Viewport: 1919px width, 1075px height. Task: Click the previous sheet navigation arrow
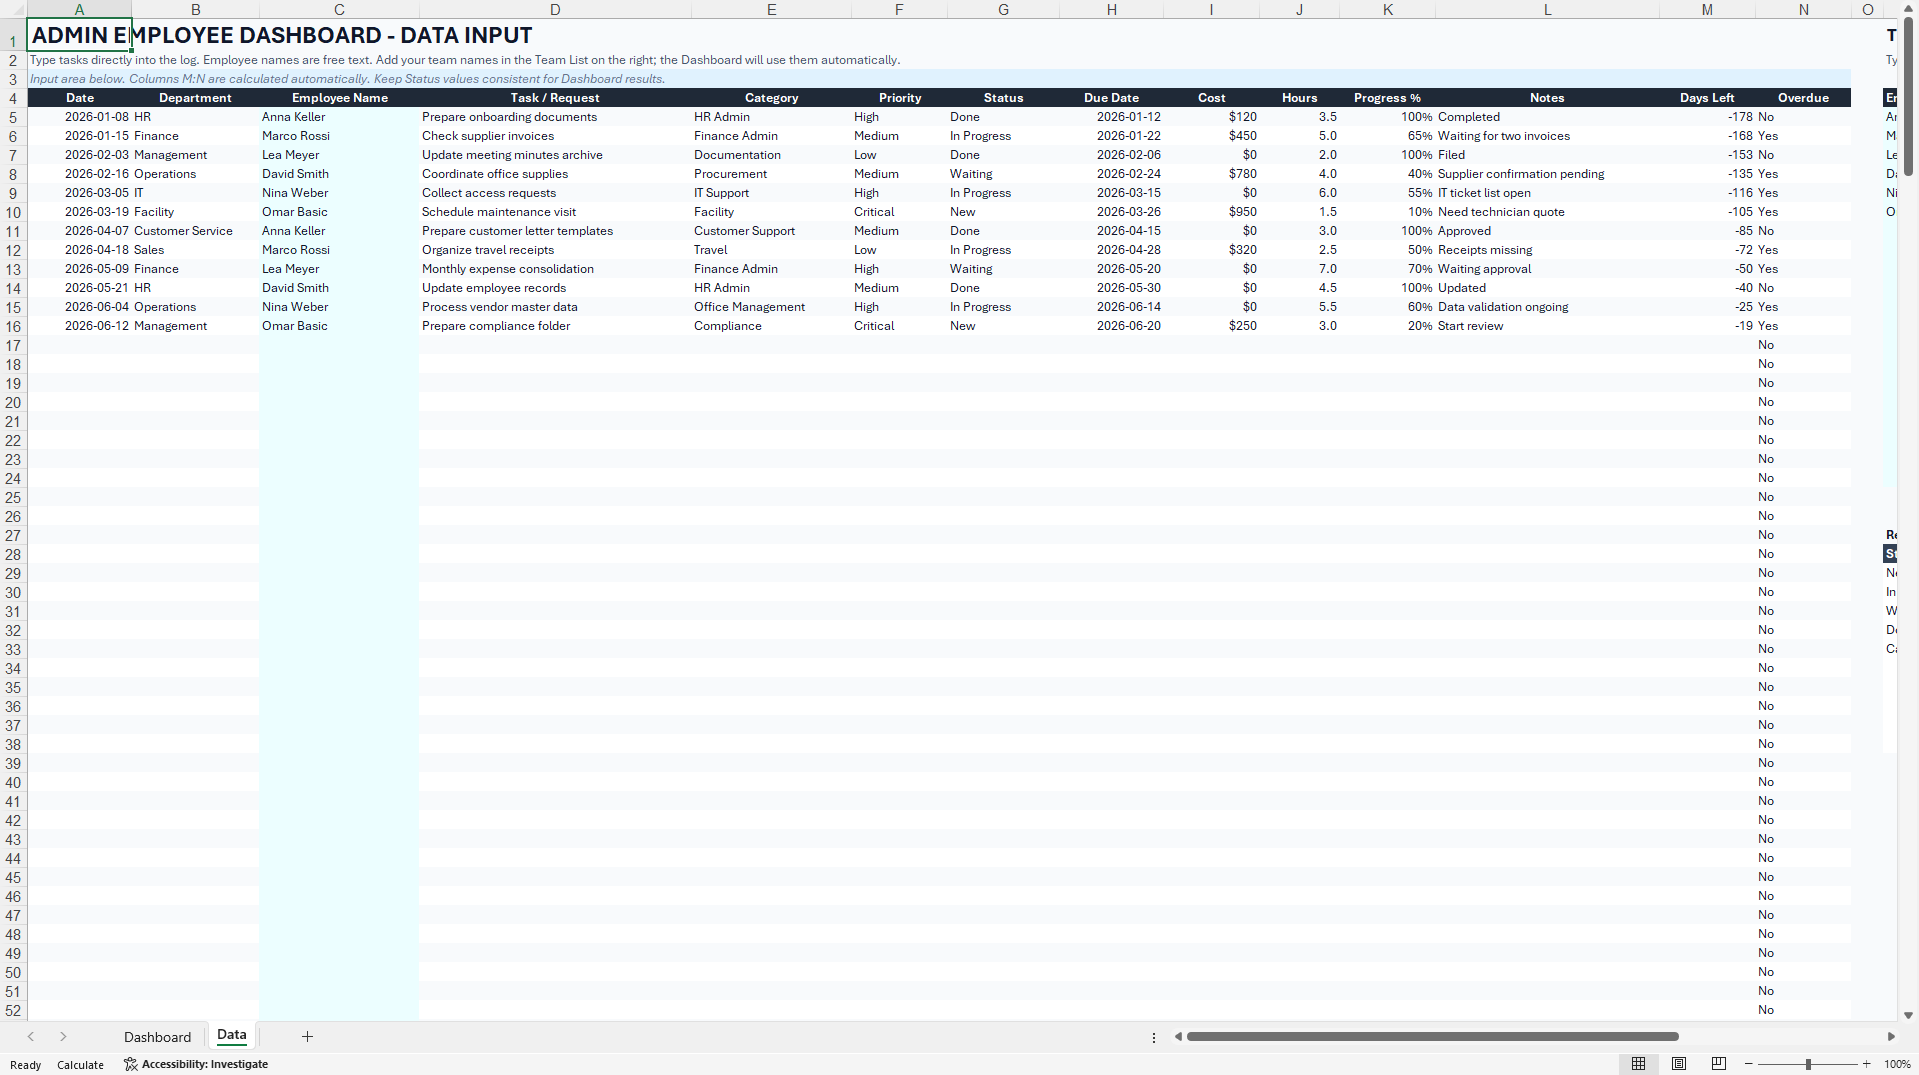[x=31, y=1037]
